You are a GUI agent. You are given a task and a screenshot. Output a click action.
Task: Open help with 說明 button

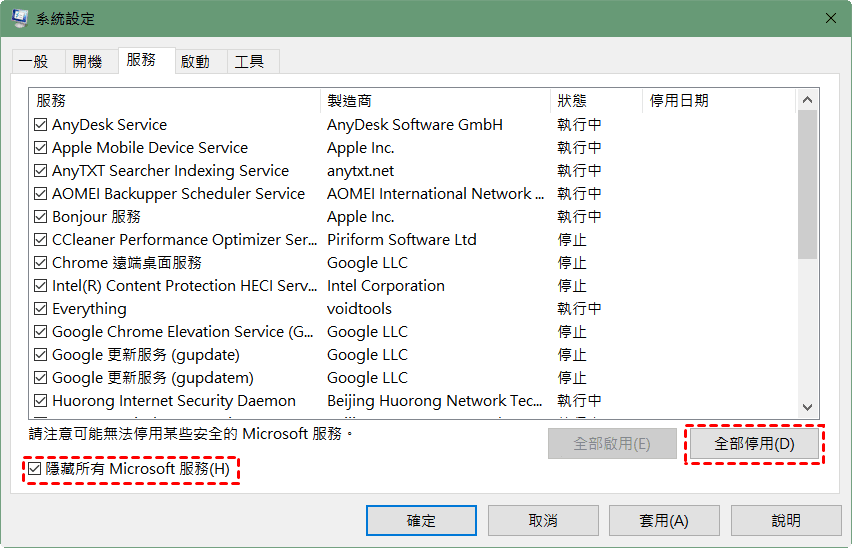(786, 520)
